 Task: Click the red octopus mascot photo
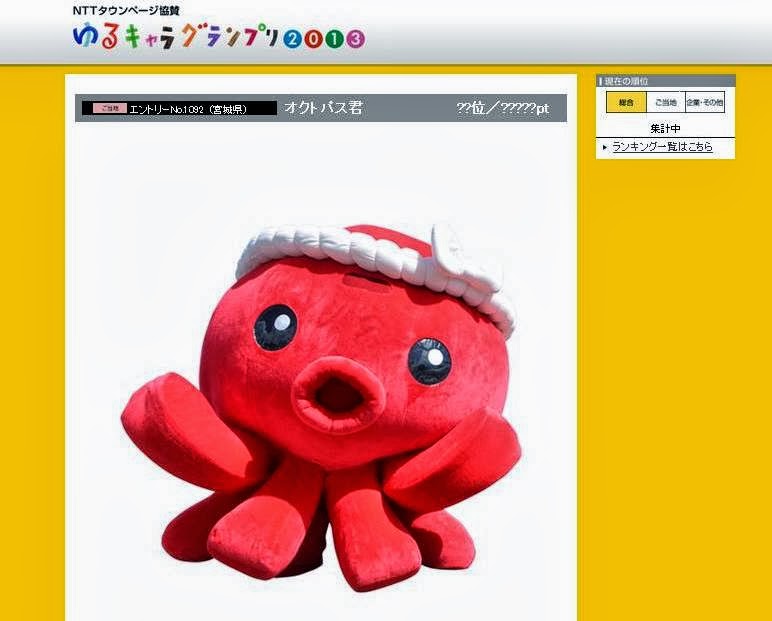pyautogui.click(x=320, y=406)
